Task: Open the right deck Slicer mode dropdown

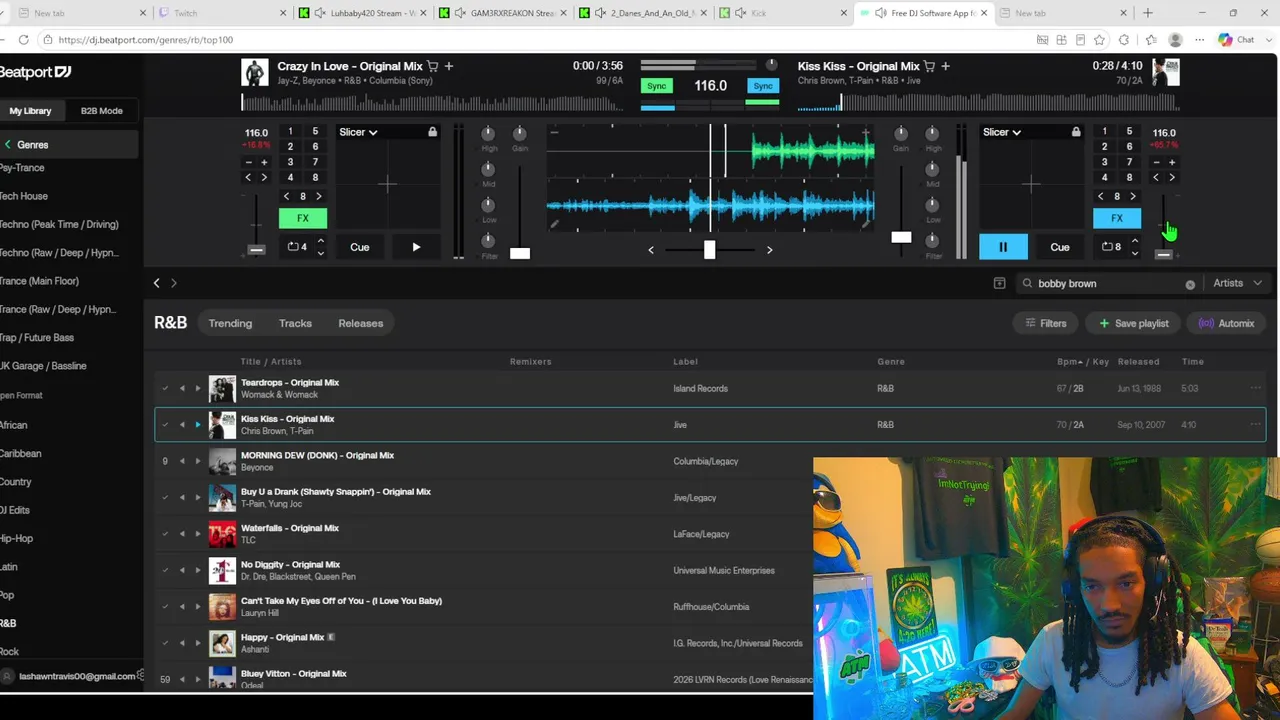Action: click(1001, 132)
